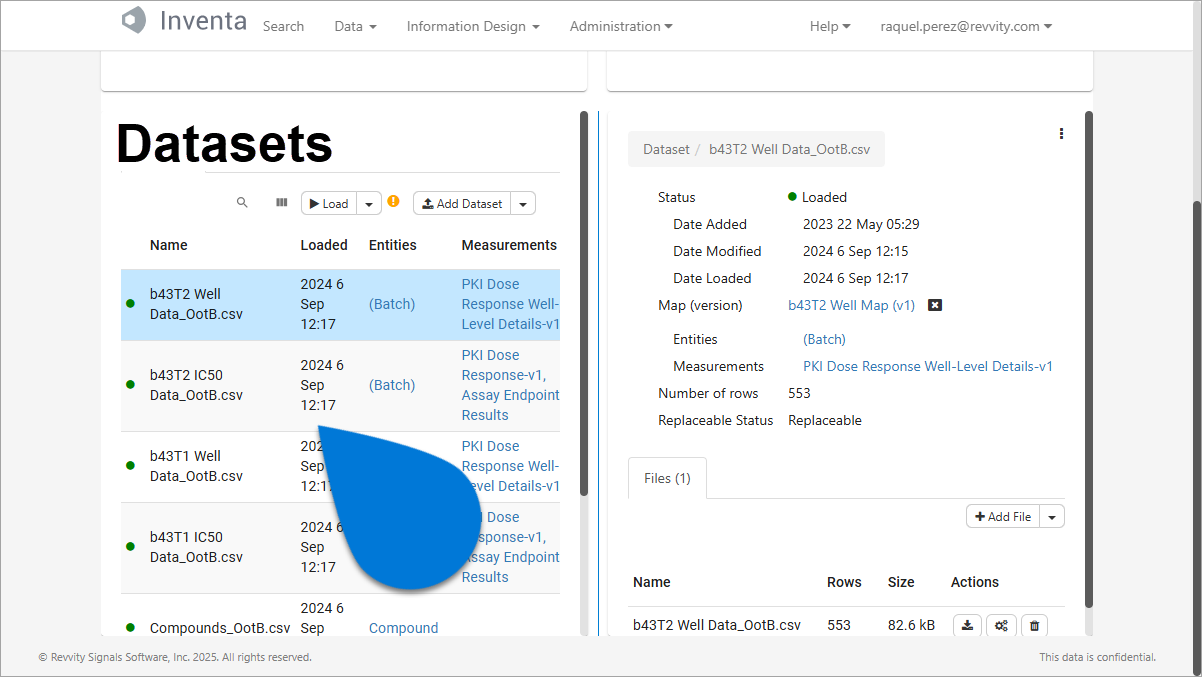Delete the file using the trash icon
The width and height of the screenshot is (1202, 677).
(x=1034, y=625)
